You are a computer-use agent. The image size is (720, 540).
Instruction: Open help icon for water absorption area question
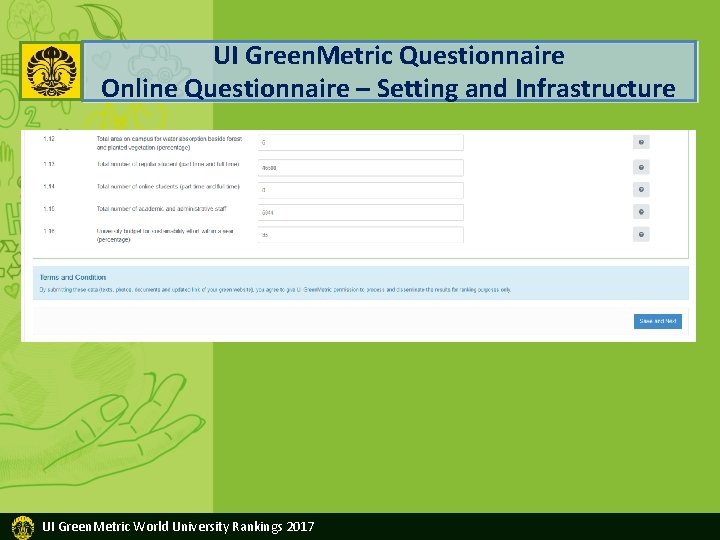[641, 142]
